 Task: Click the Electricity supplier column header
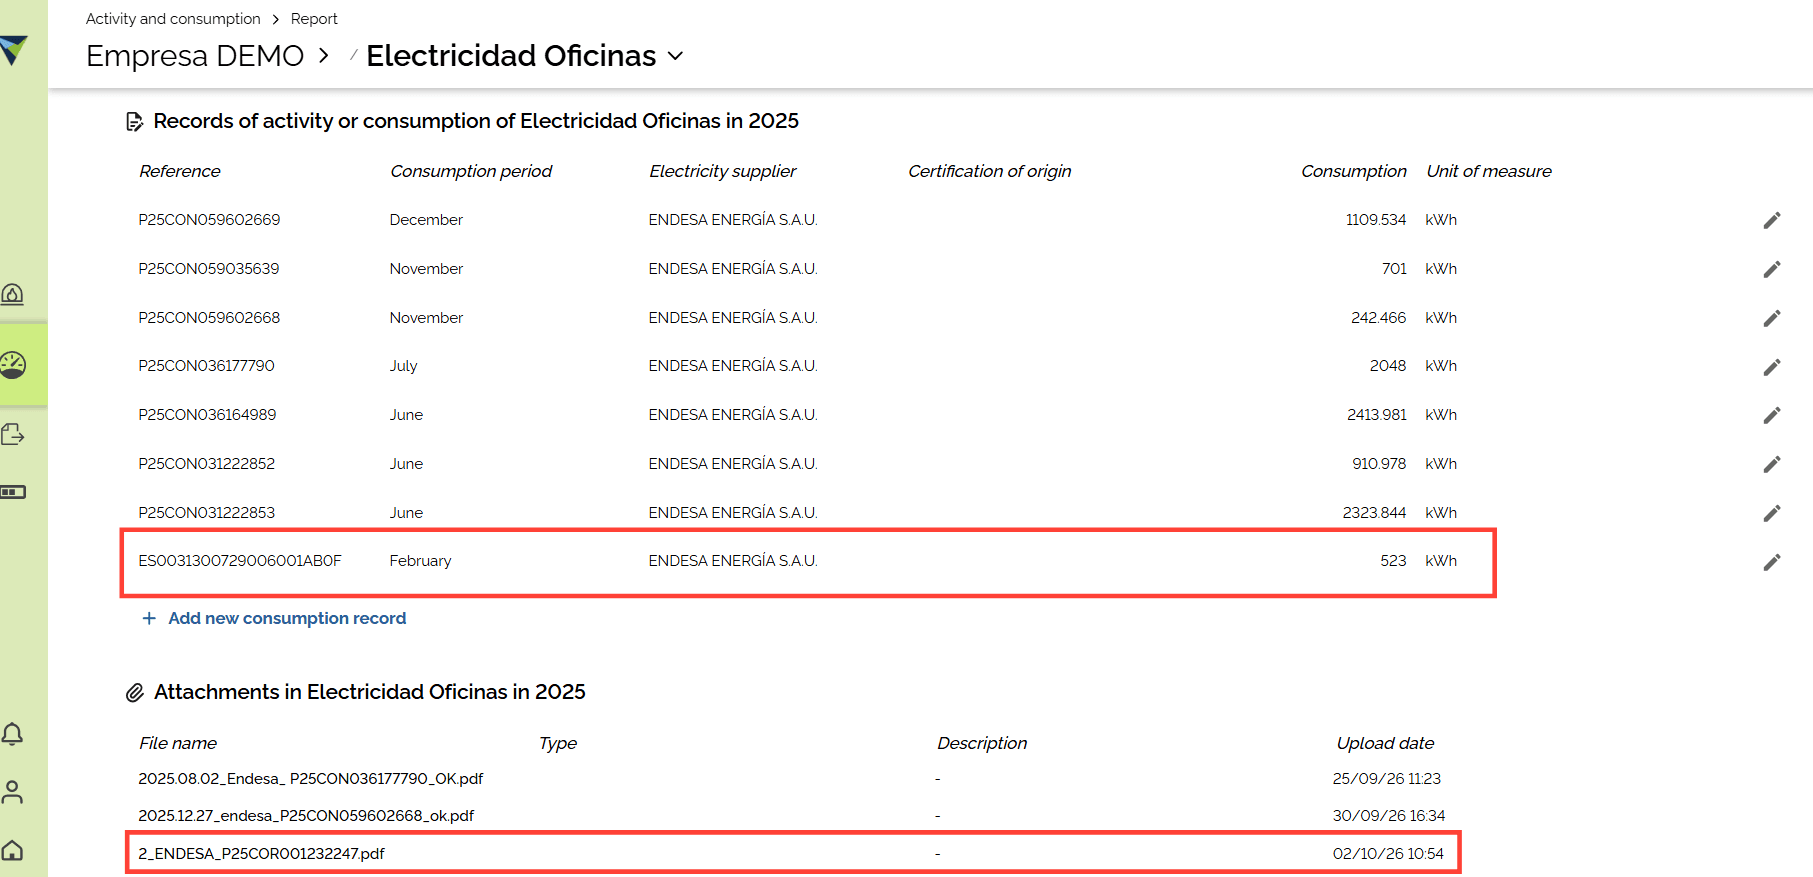coord(723,171)
